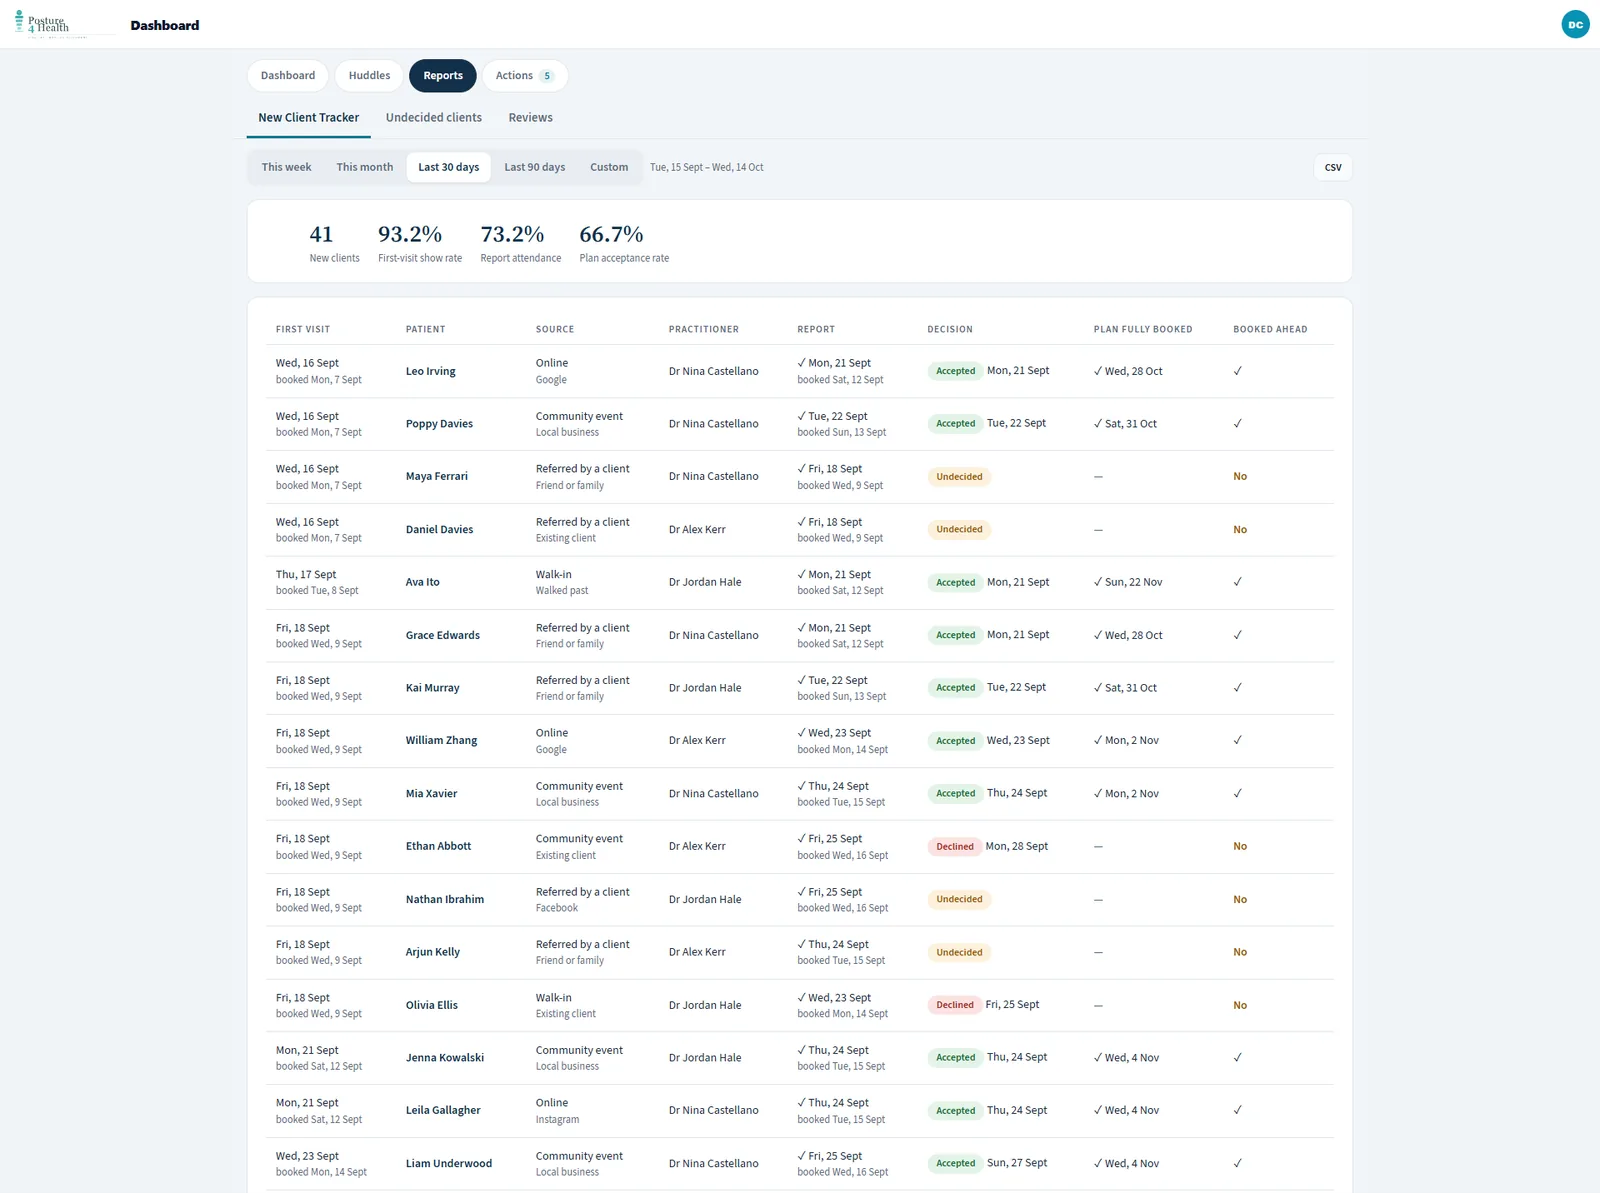Viewport: 1600px width, 1193px height.
Task: Click the Booked Ahead column header
Action: click(1270, 329)
